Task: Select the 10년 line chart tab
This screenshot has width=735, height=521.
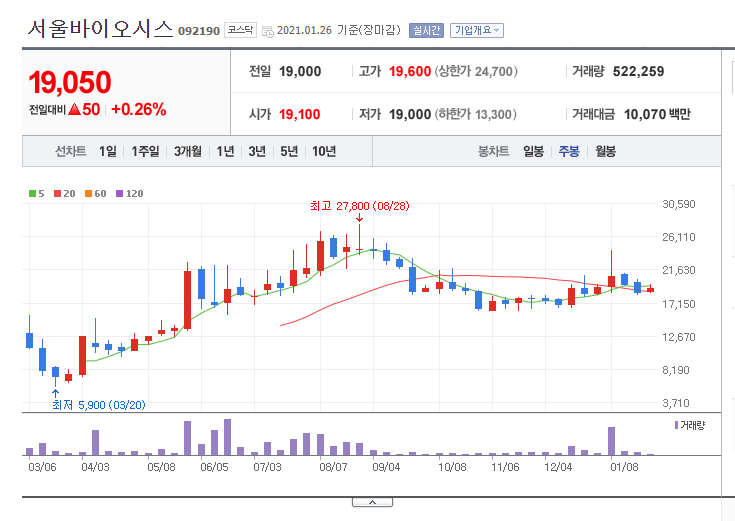Action: coord(324,151)
